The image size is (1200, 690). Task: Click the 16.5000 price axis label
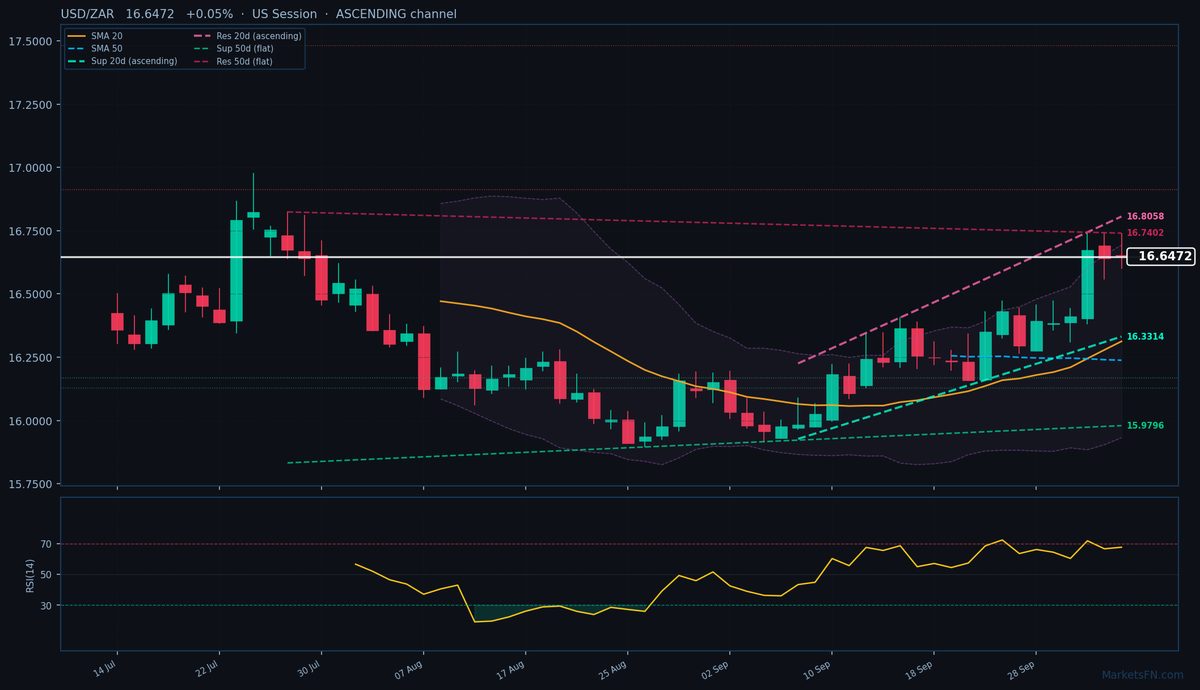click(x=30, y=294)
